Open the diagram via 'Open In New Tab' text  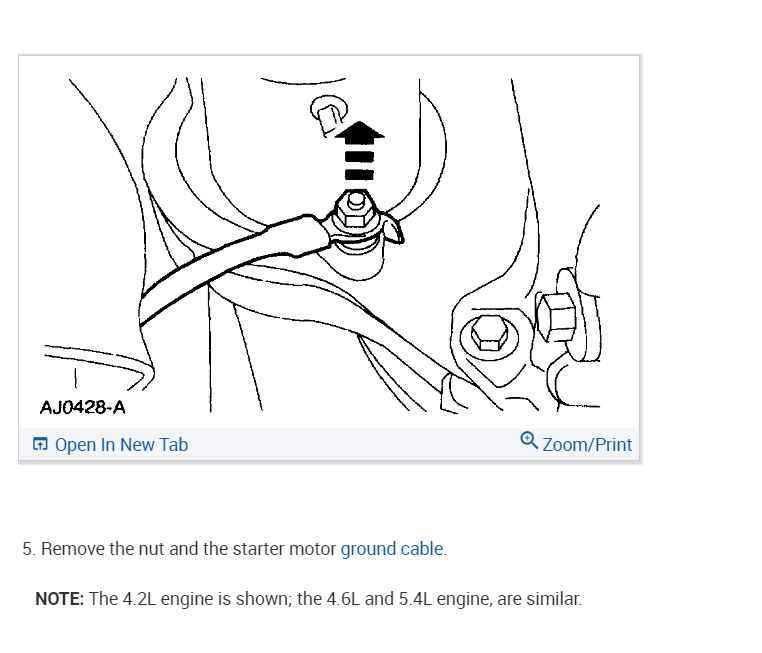point(121,445)
